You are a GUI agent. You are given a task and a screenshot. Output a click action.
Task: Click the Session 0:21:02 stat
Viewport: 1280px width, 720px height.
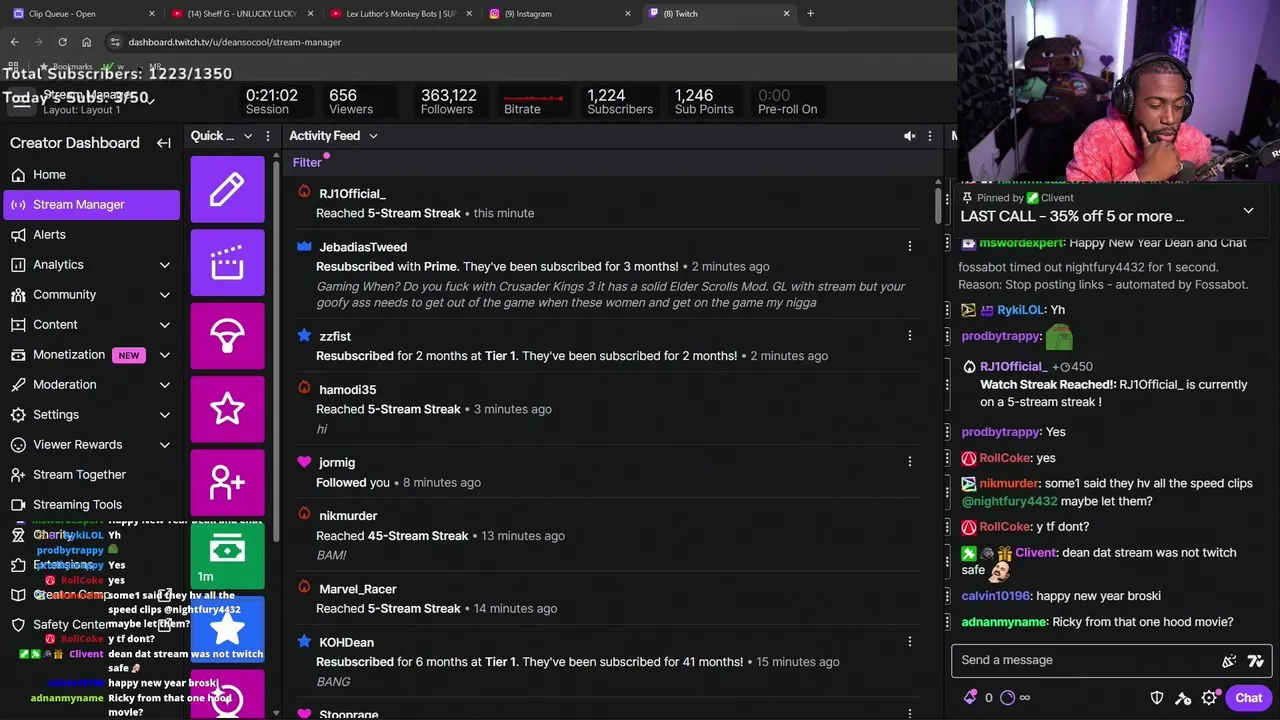pyautogui.click(x=272, y=102)
